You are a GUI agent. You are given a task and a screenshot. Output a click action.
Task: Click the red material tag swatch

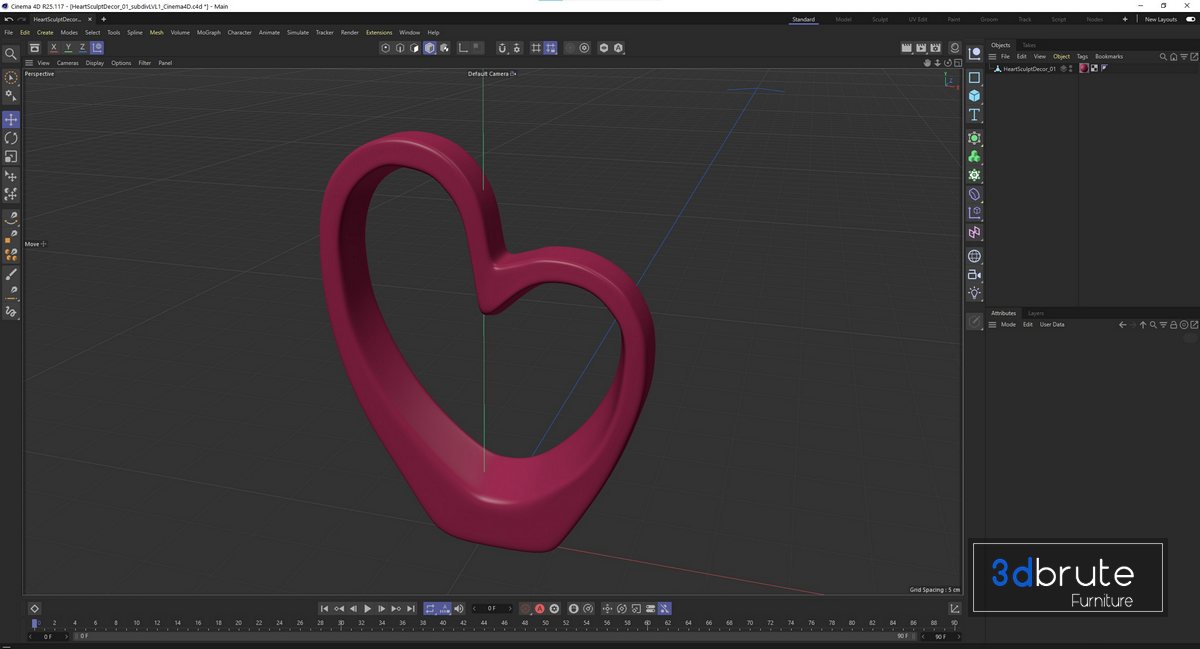coord(1084,69)
